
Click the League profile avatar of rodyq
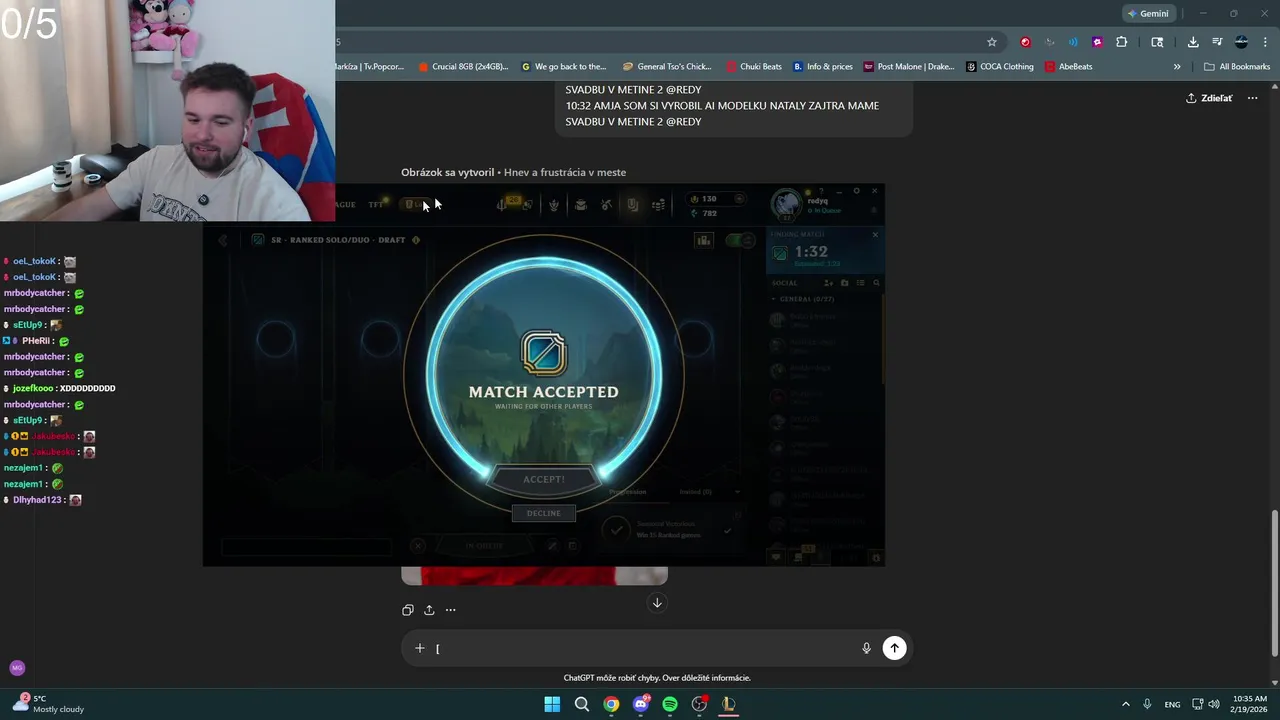tap(787, 204)
